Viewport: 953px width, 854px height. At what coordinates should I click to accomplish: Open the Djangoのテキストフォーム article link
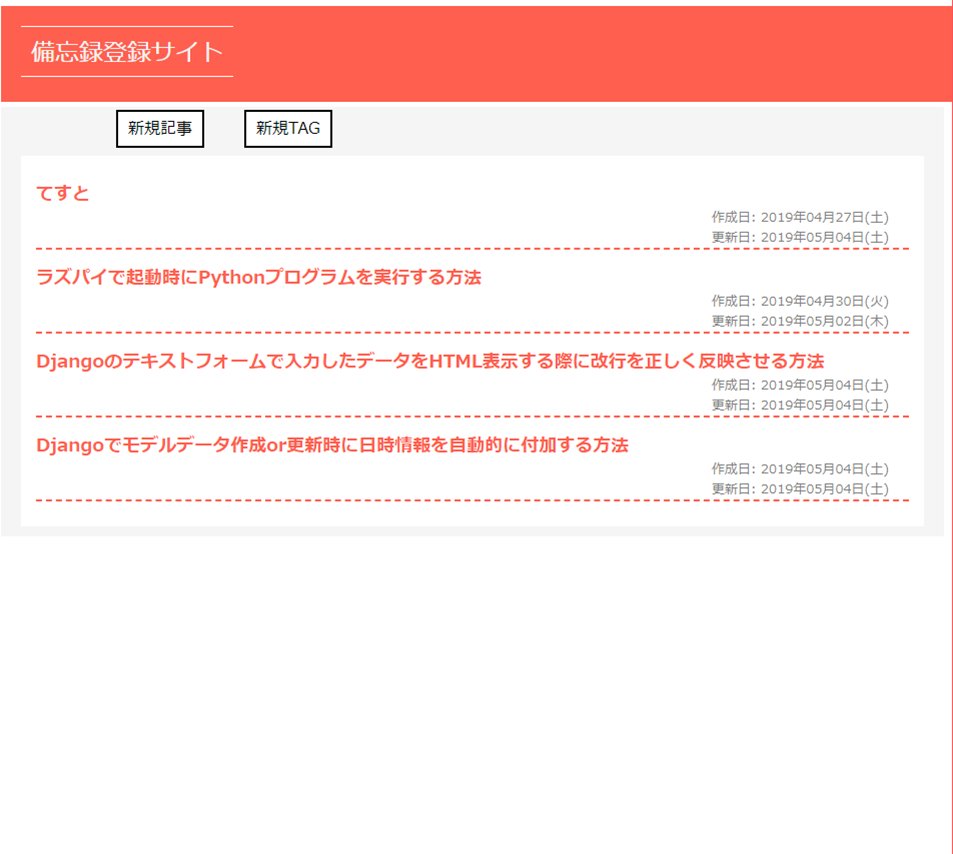[x=430, y=361]
